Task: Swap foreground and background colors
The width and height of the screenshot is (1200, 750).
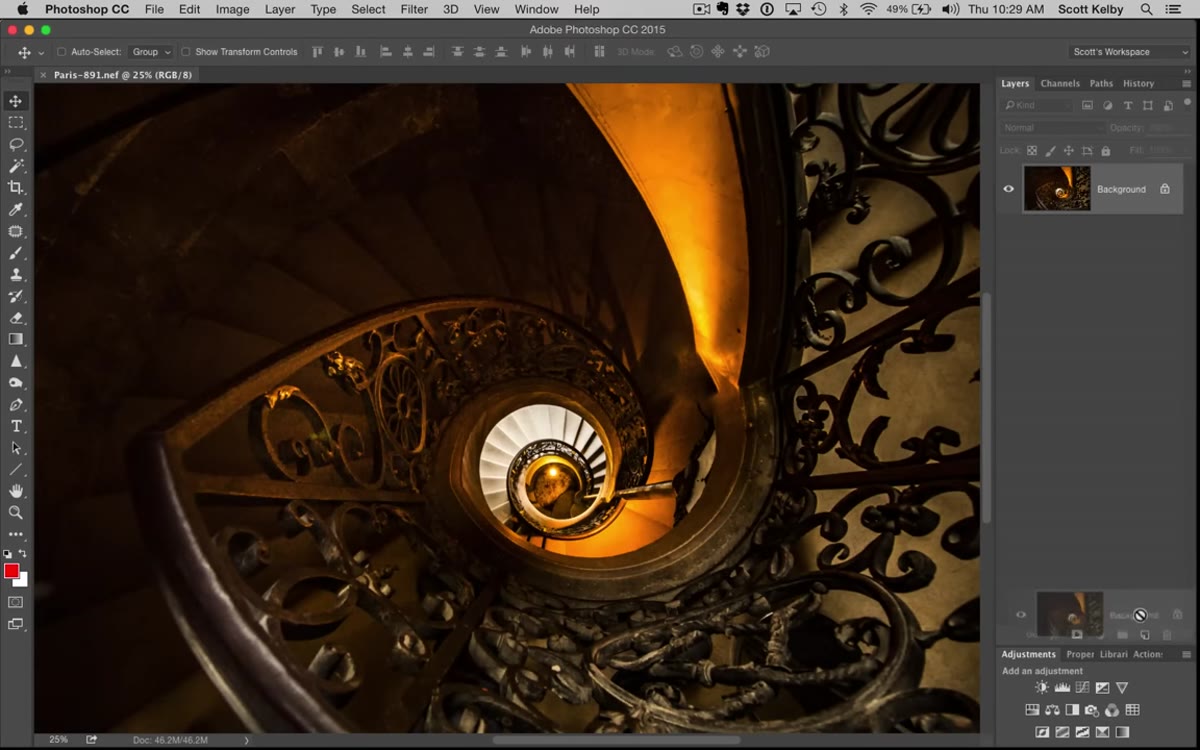Action: (x=23, y=553)
